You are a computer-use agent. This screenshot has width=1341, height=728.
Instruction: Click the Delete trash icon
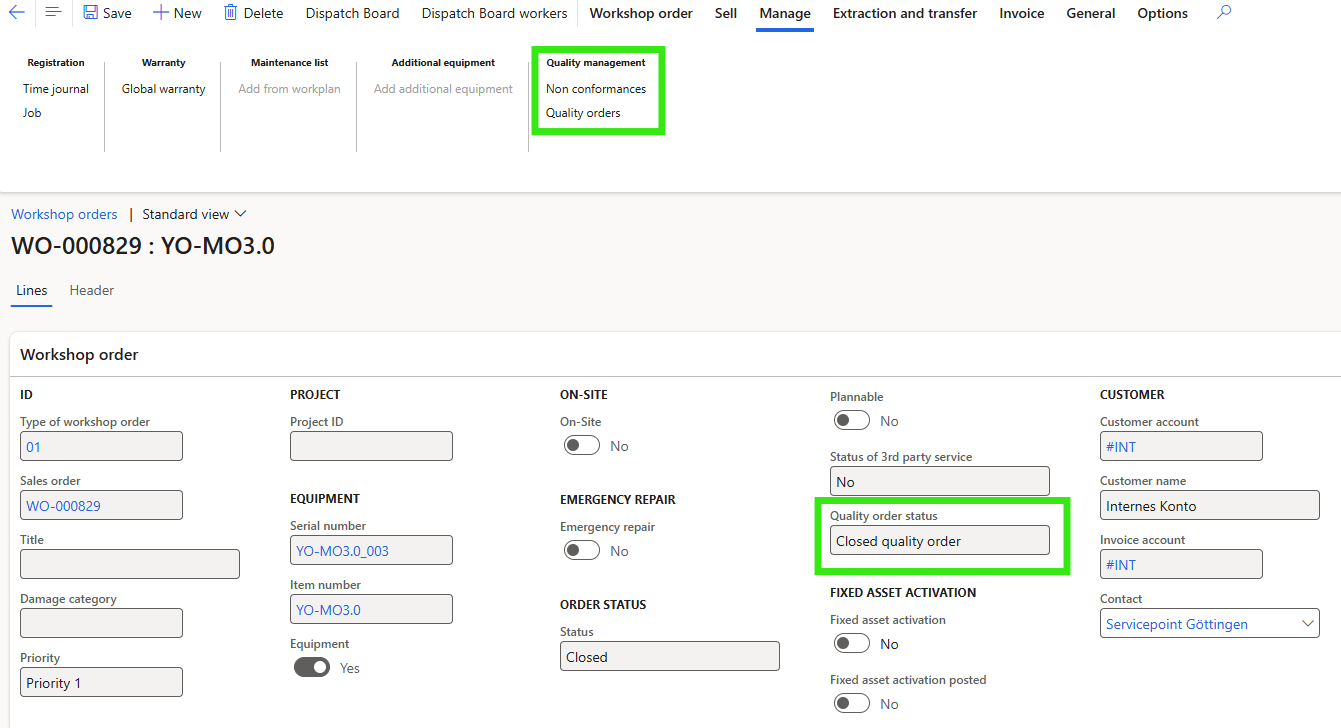[253, 13]
